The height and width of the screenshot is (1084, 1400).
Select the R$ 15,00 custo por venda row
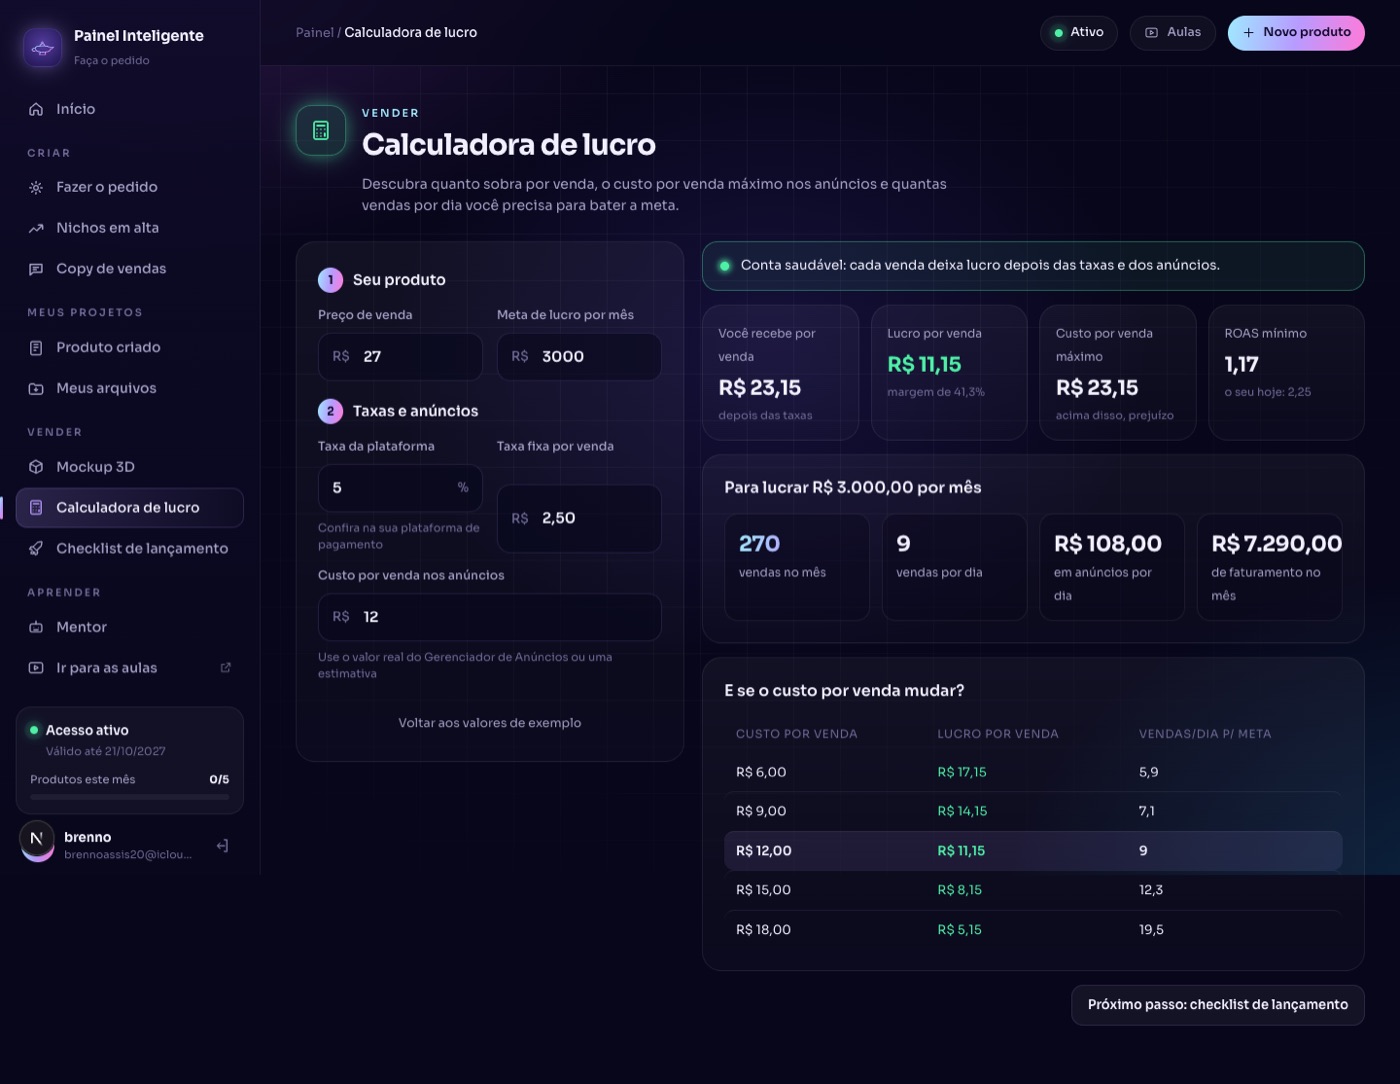pyautogui.click(x=1033, y=890)
